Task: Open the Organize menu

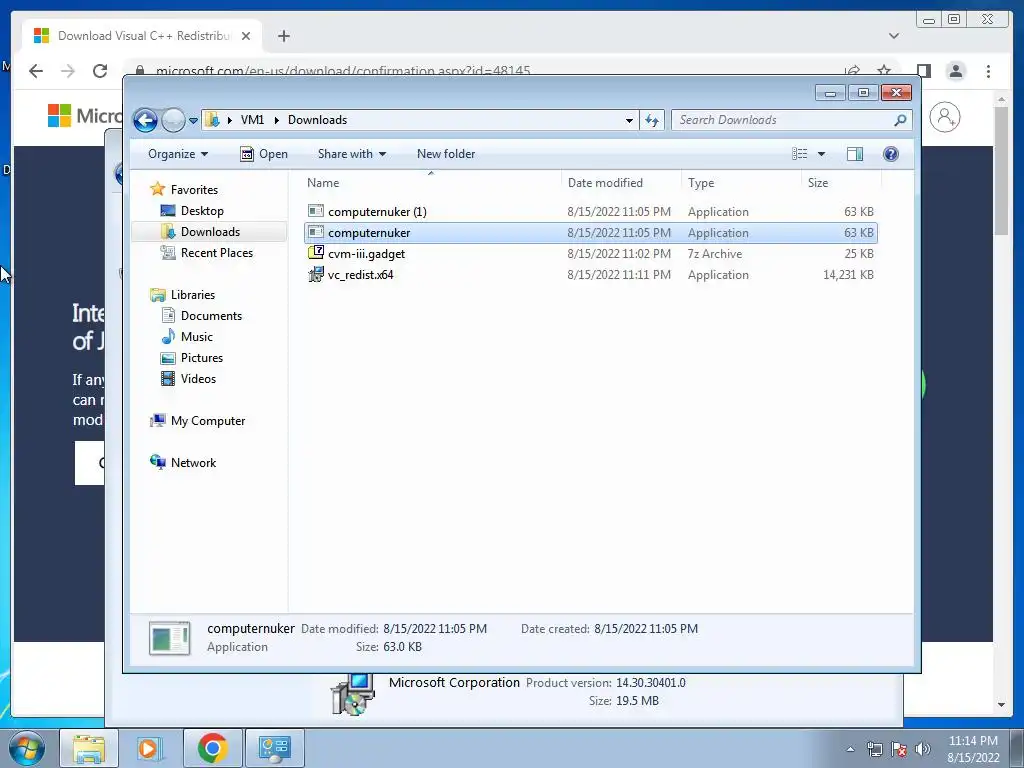Action: tap(178, 154)
